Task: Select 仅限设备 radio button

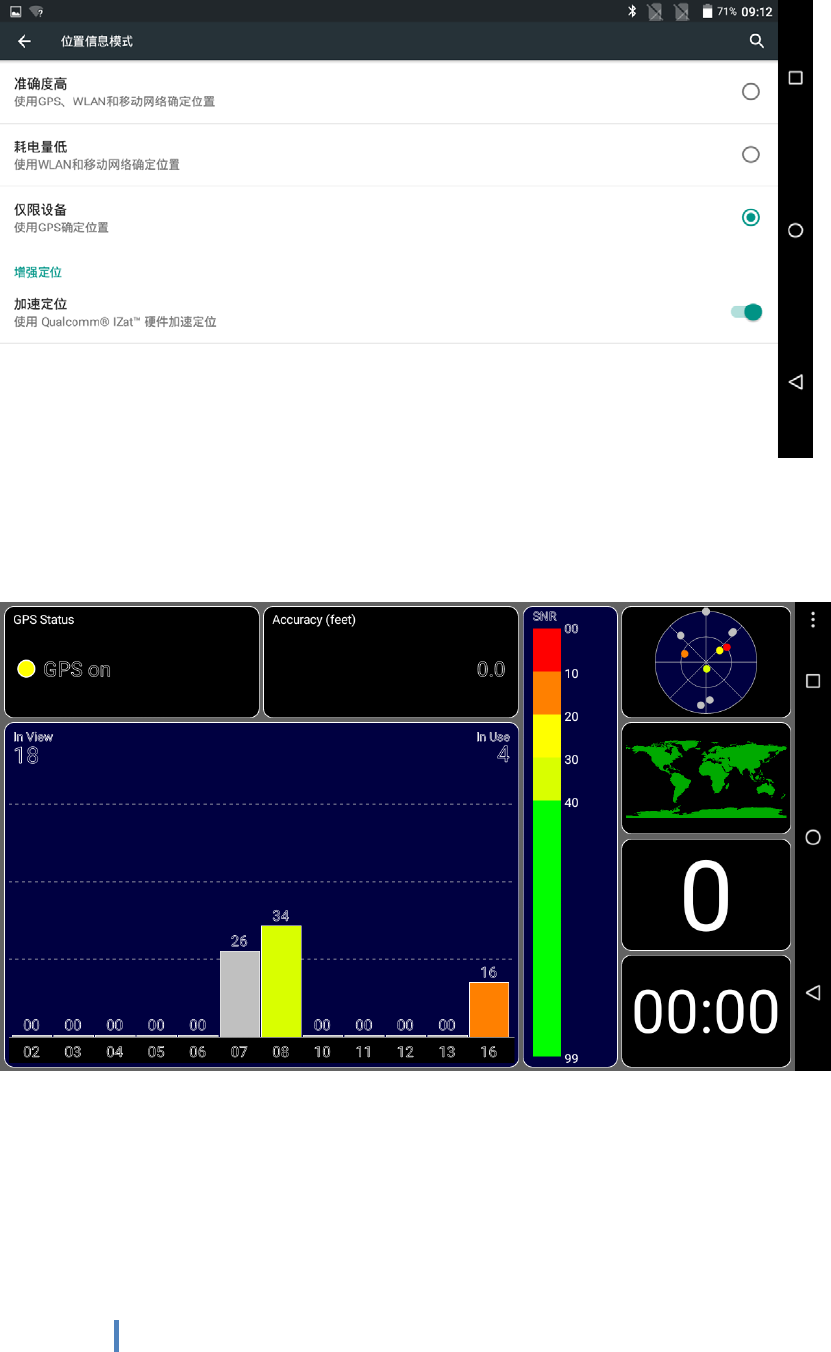Action: coord(751,217)
